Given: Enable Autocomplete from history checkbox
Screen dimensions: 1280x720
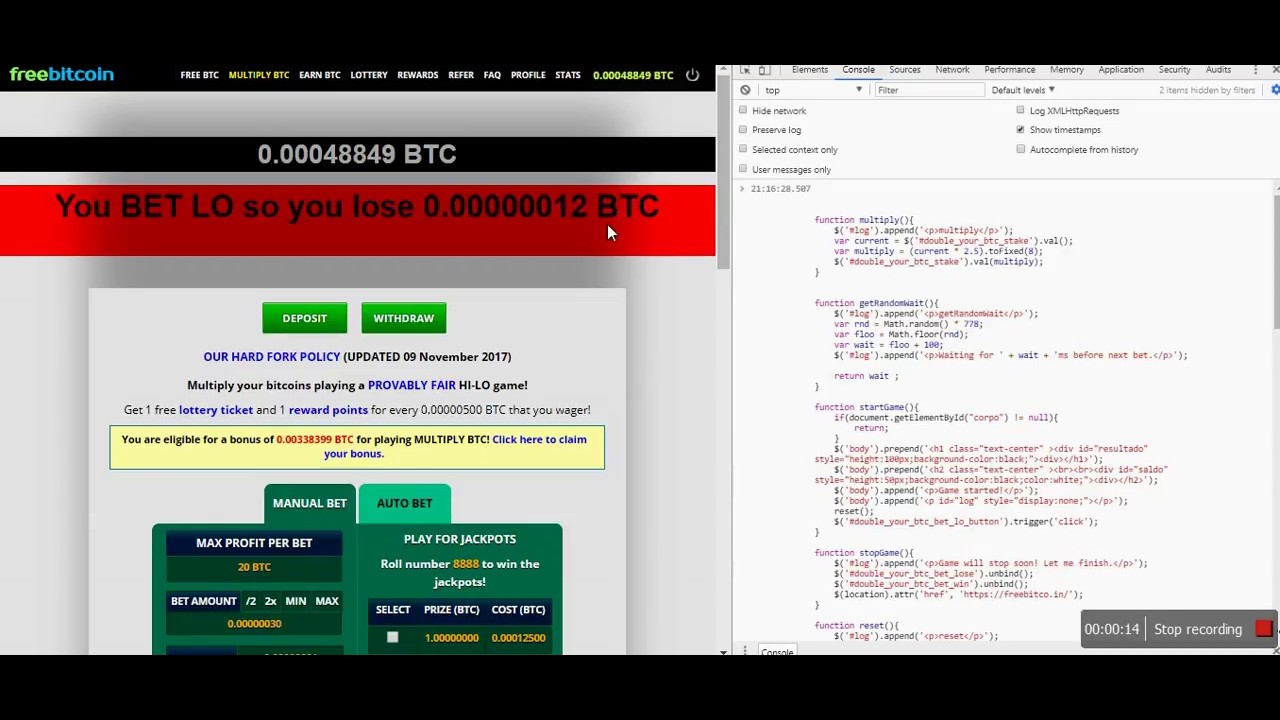Looking at the screenshot, I should pyautogui.click(x=1020, y=150).
